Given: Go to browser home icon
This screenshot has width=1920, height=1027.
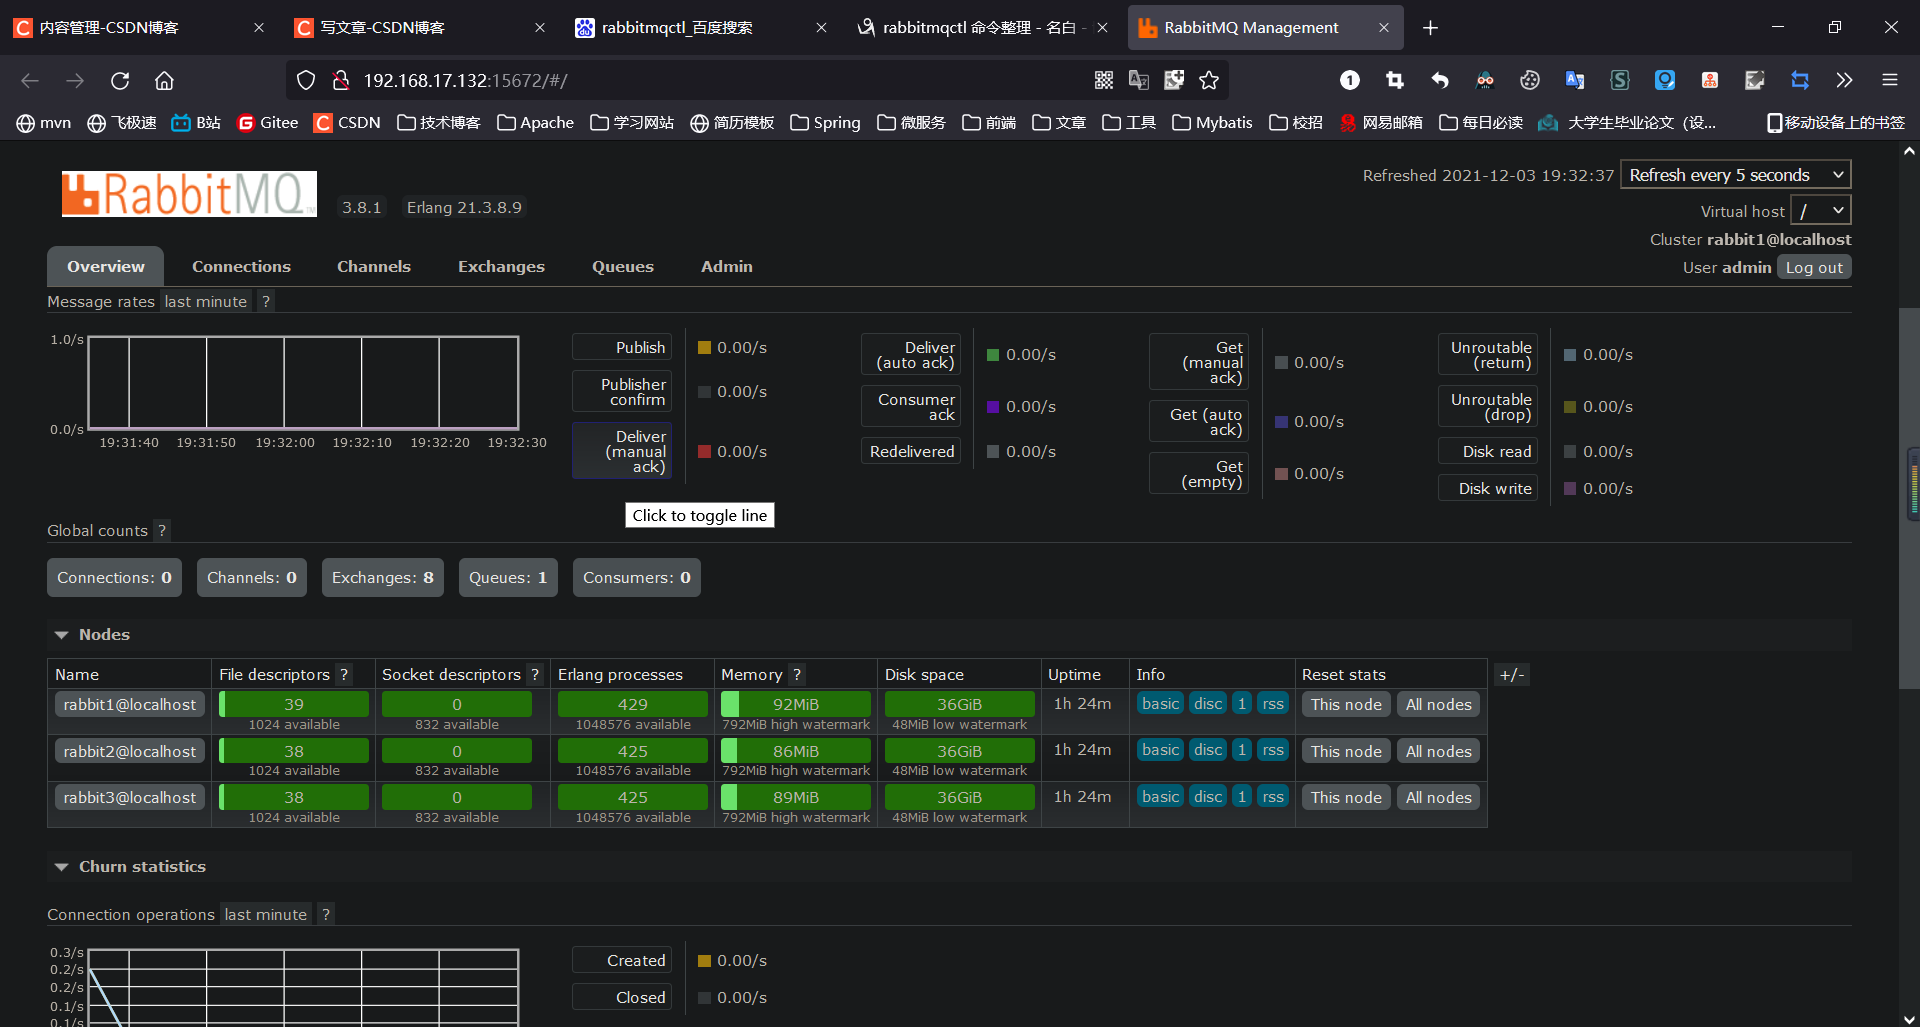Looking at the screenshot, I should click(164, 80).
